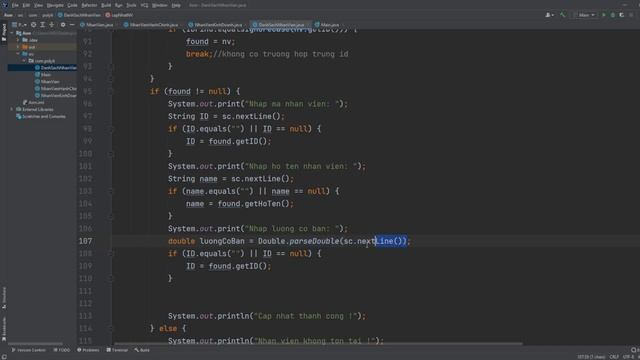Image resolution: width=640 pixels, height=360 pixels.
Task: Open the Problems tool window
Action: [x=88, y=350]
